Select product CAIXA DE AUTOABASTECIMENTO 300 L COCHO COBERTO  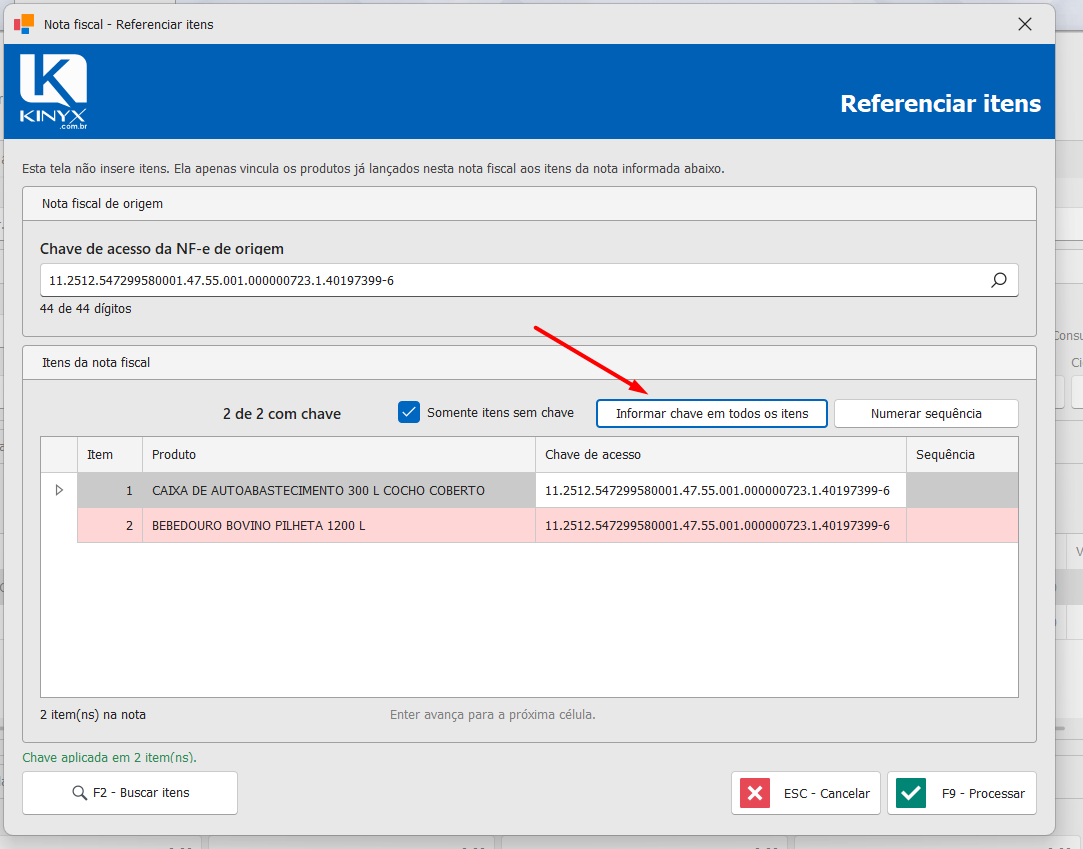tap(339, 490)
